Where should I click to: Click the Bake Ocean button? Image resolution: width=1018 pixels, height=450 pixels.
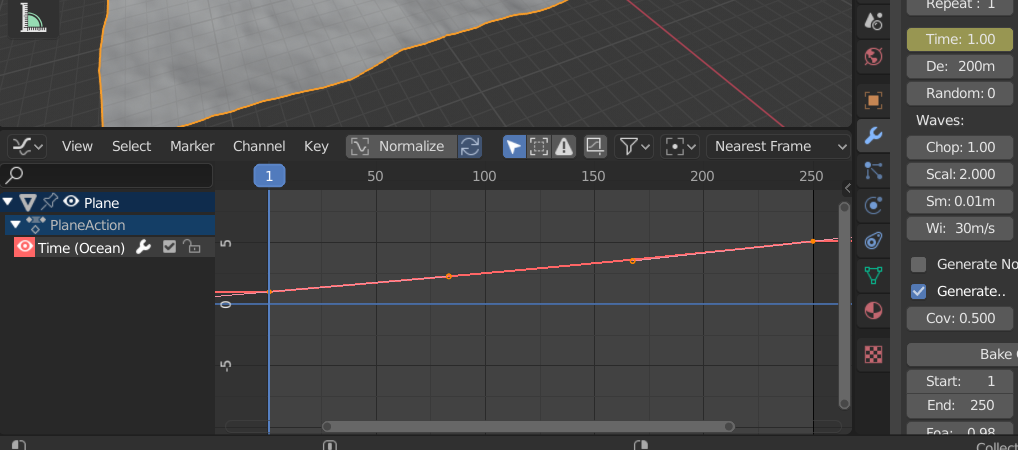click(962, 355)
